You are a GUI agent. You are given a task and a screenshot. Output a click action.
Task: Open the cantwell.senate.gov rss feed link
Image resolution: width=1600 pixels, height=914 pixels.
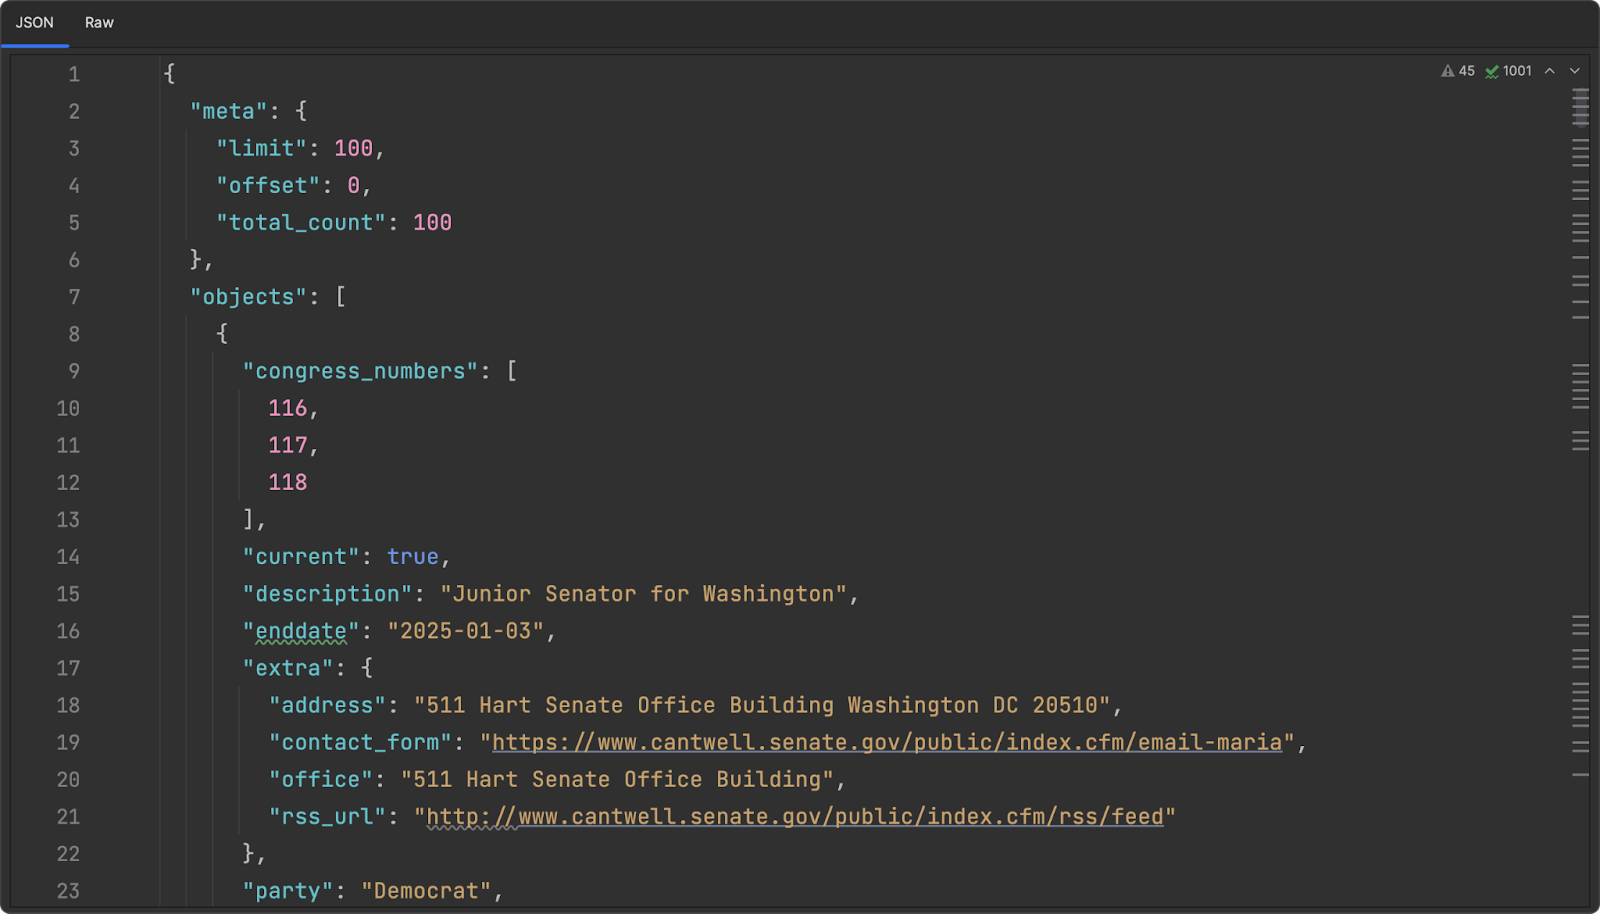(795, 817)
